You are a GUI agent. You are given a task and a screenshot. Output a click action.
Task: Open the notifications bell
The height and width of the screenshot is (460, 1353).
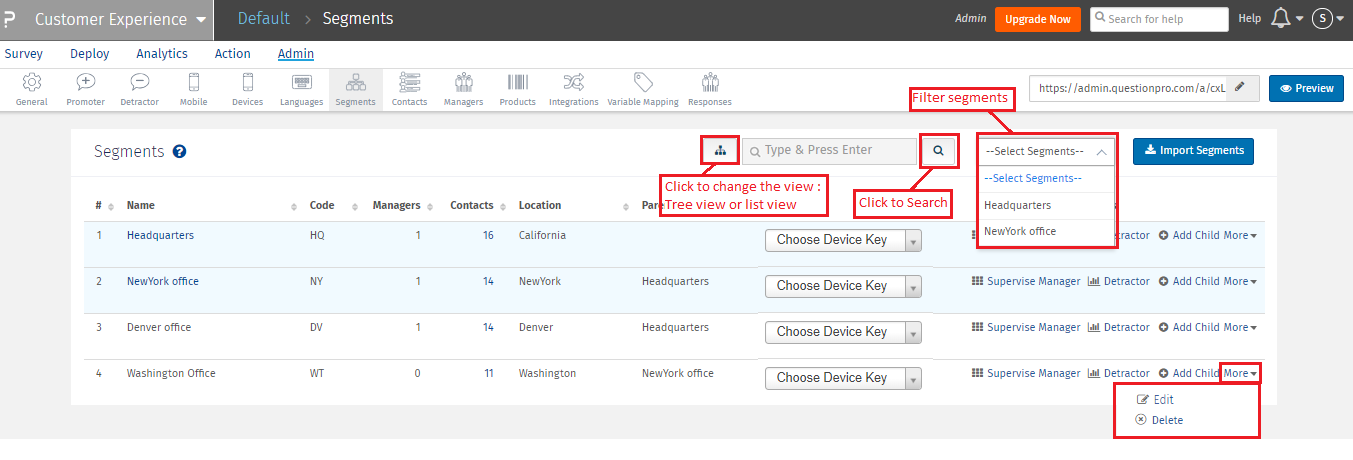click(x=1280, y=19)
